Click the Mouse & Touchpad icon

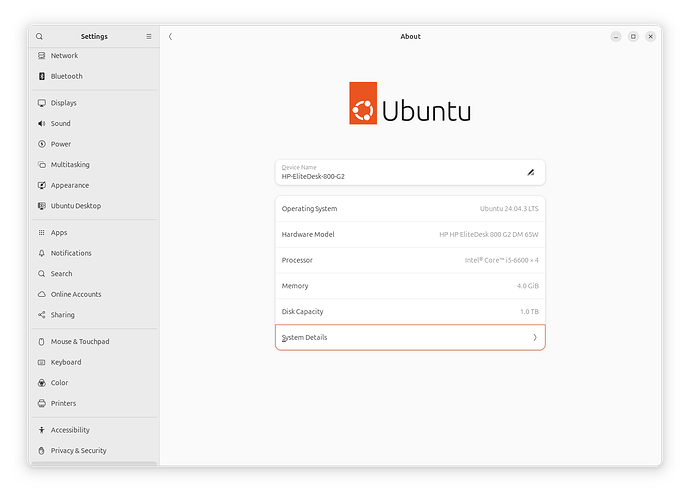[x=41, y=342]
